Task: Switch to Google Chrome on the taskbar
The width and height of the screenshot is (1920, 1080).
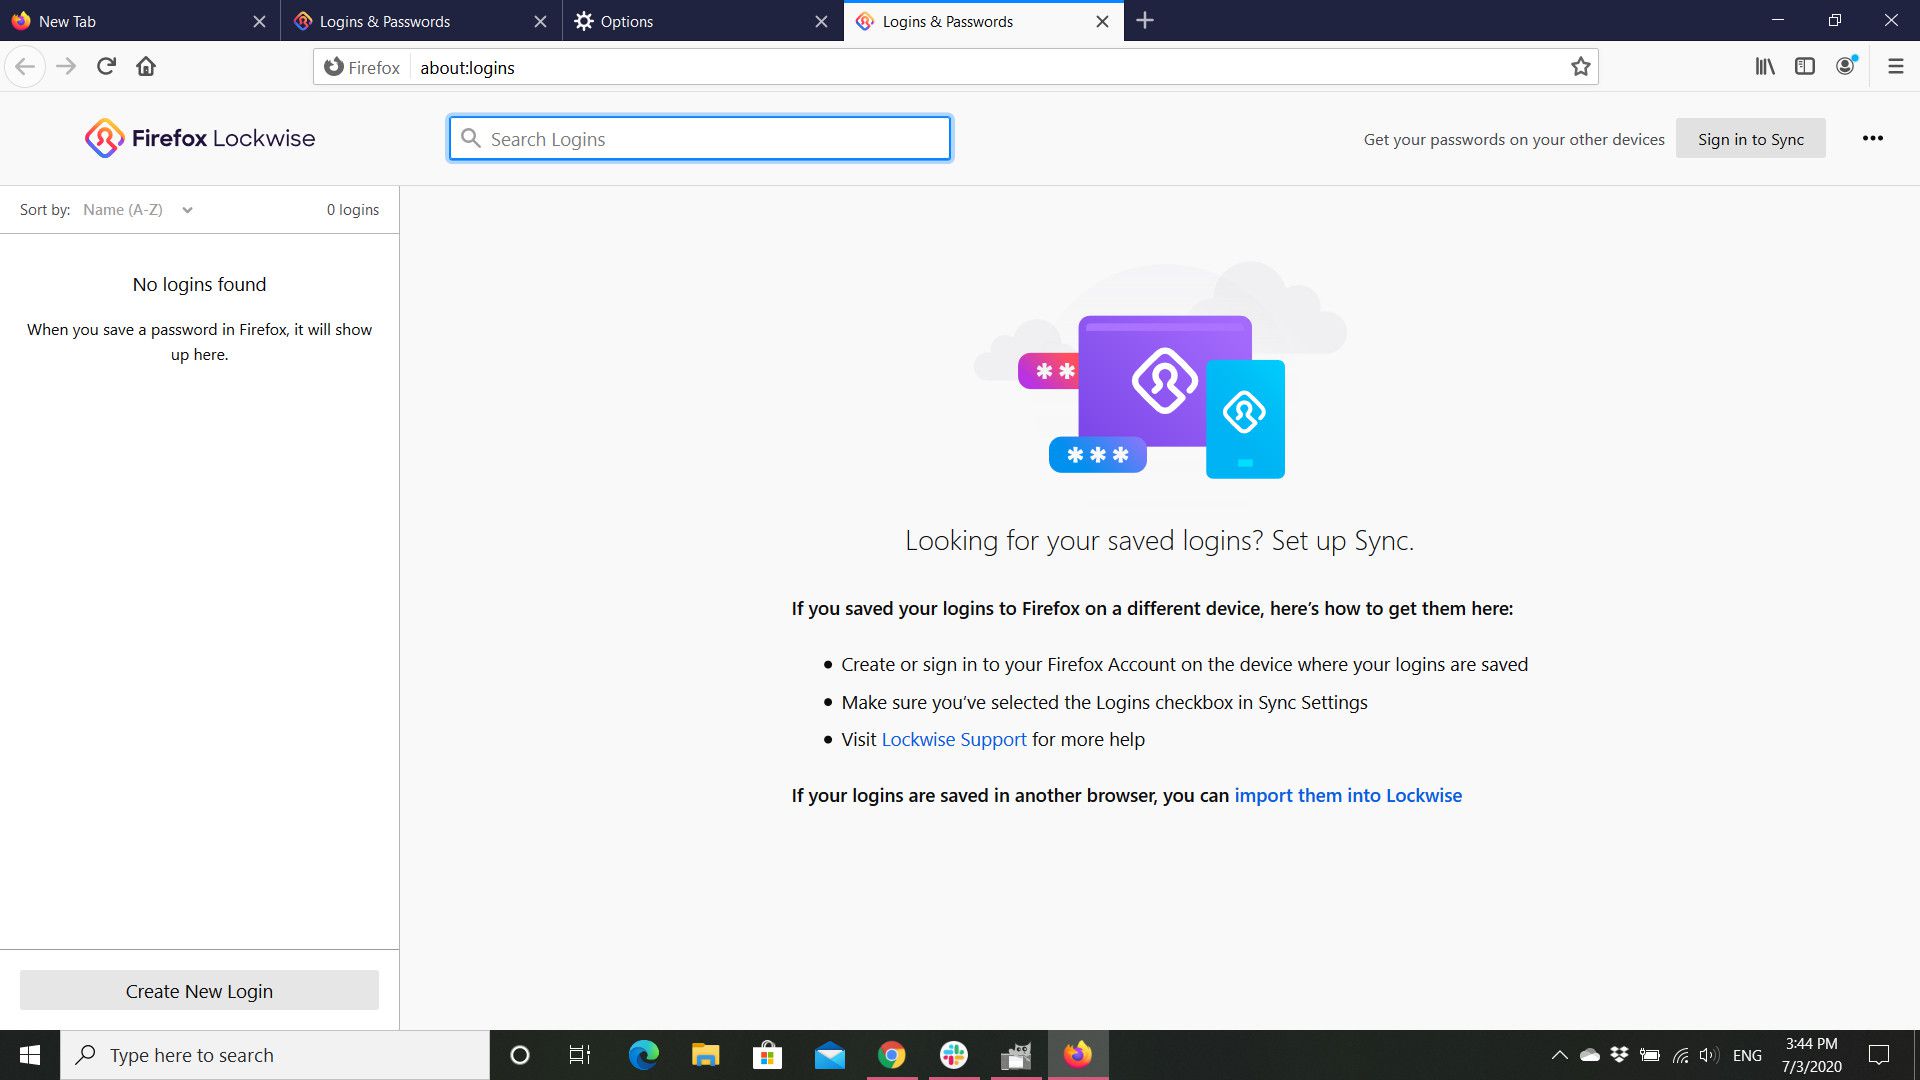Action: tap(891, 1055)
